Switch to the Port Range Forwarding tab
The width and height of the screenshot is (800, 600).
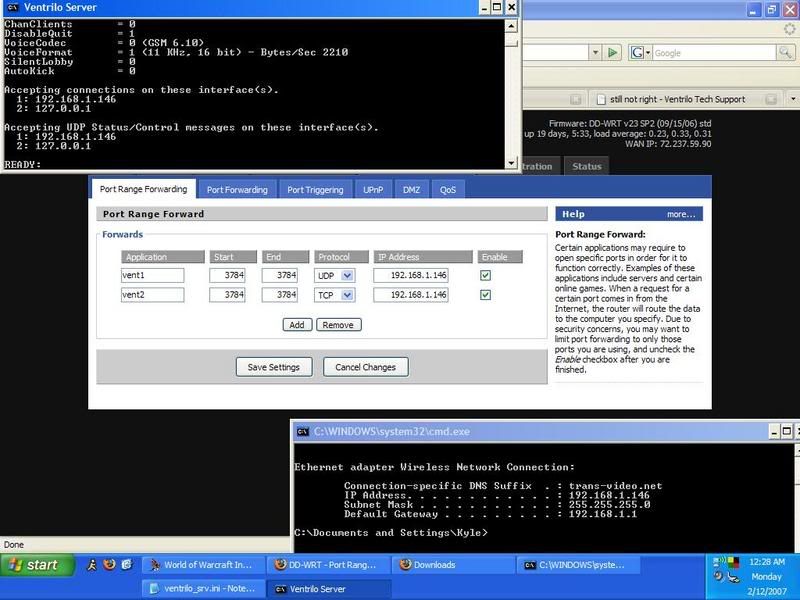[x=143, y=189]
